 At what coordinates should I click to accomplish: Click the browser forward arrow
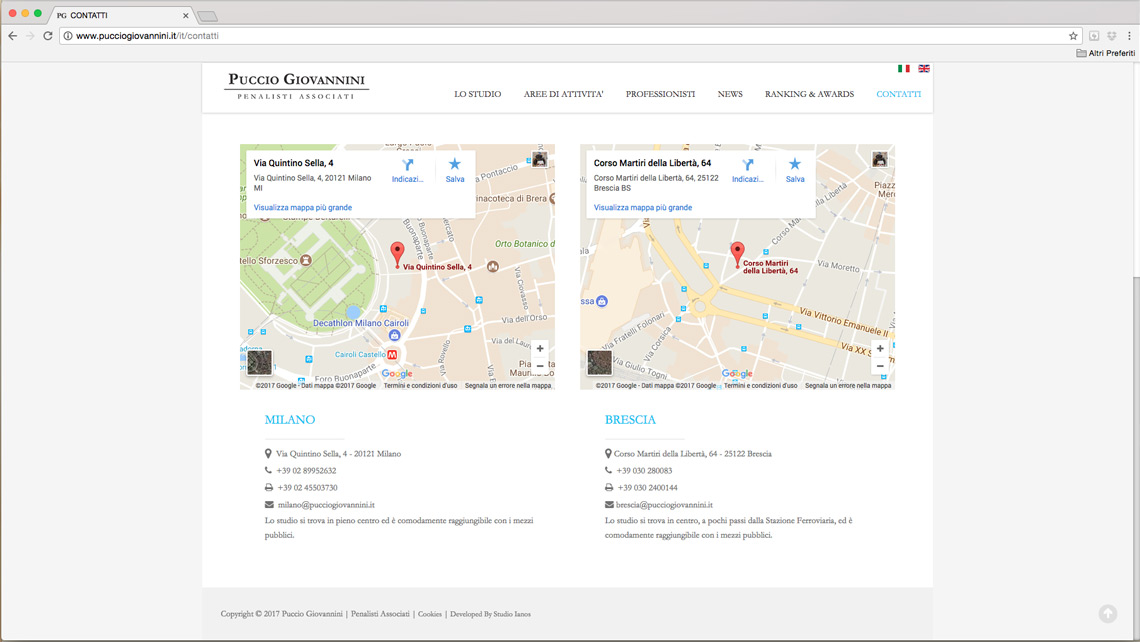pos(30,36)
